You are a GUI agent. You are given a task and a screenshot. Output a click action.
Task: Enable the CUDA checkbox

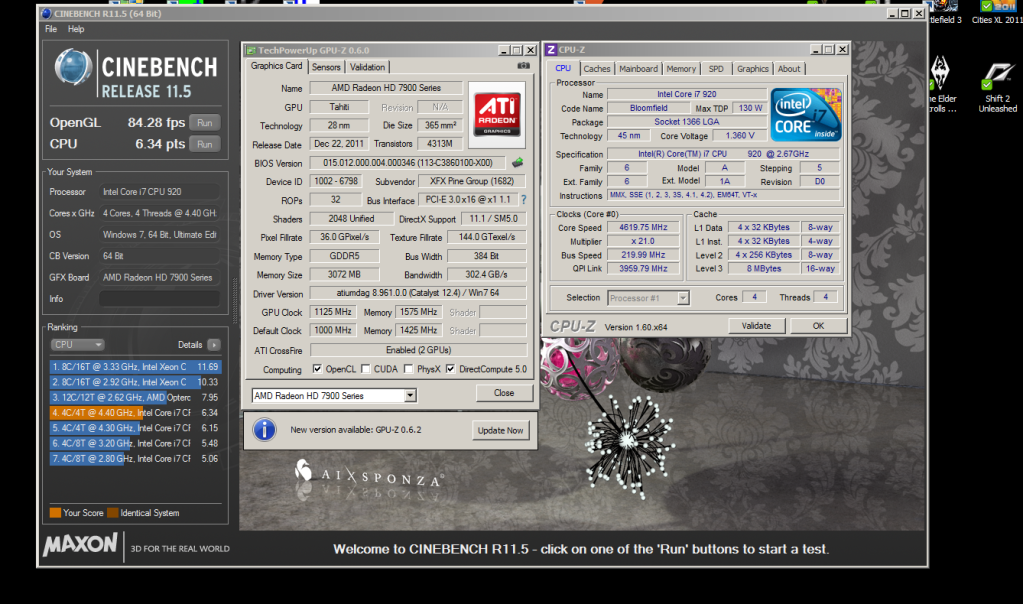point(366,369)
